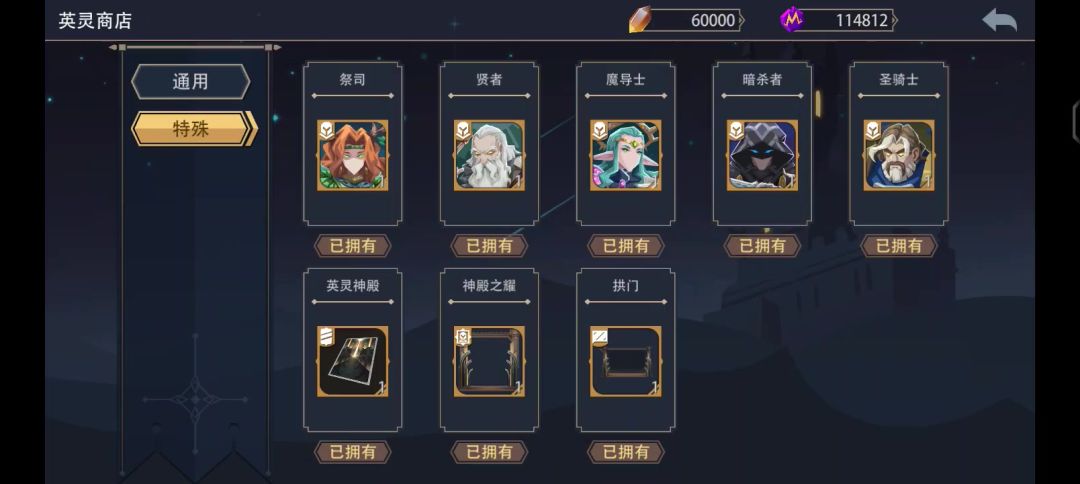Image resolution: width=1080 pixels, height=484 pixels.
Task: Click 已拥有 button under 神殿之耀
Action: pyautogui.click(x=489, y=452)
